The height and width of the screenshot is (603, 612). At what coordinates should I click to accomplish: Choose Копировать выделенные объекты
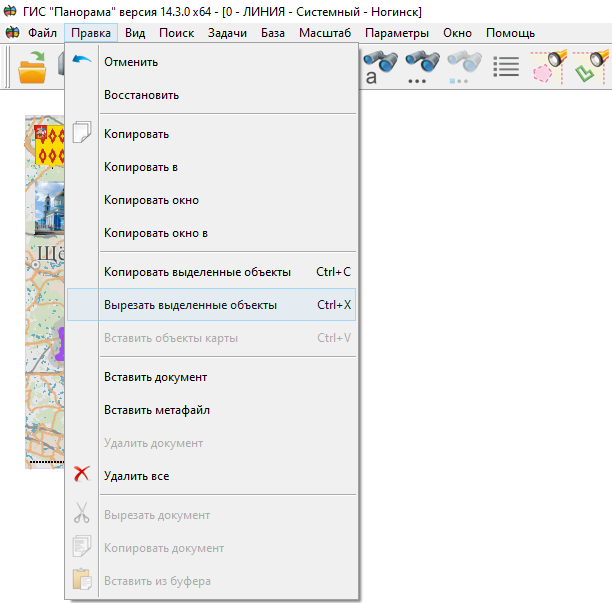(x=197, y=272)
